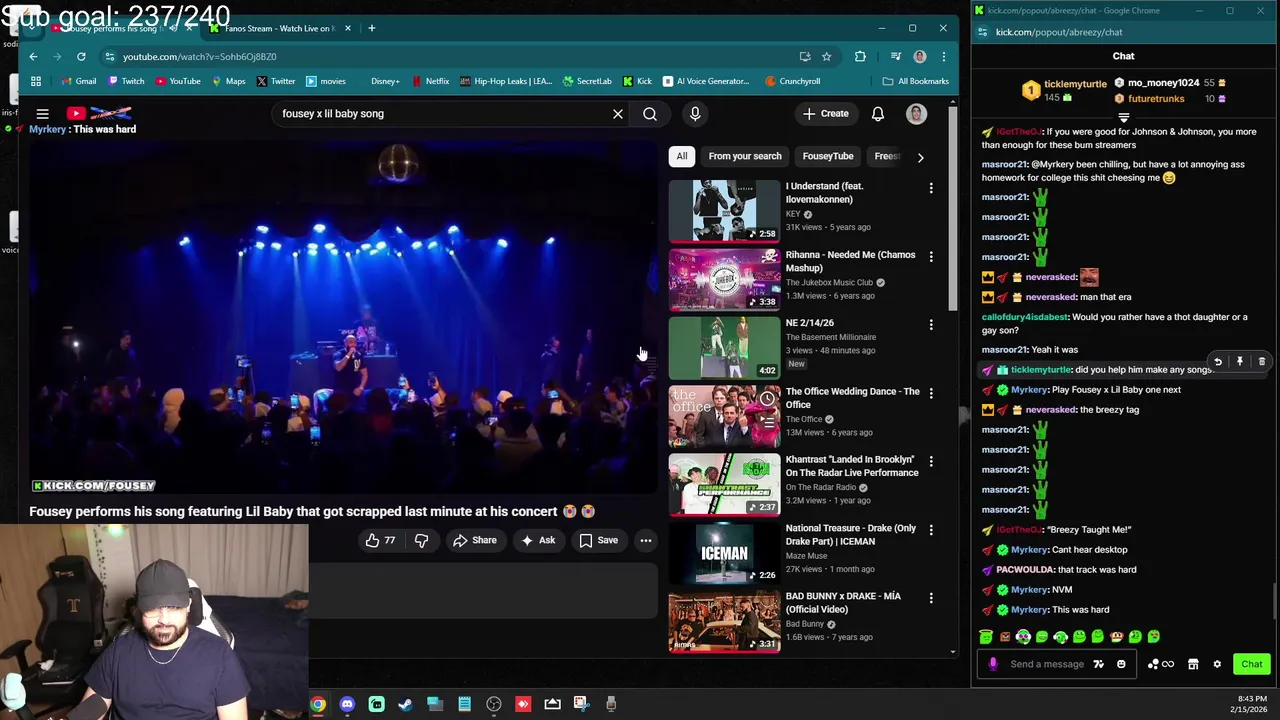Viewport: 1280px width, 720px height.
Task: Open Steam from the taskbar
Action: 405,704
